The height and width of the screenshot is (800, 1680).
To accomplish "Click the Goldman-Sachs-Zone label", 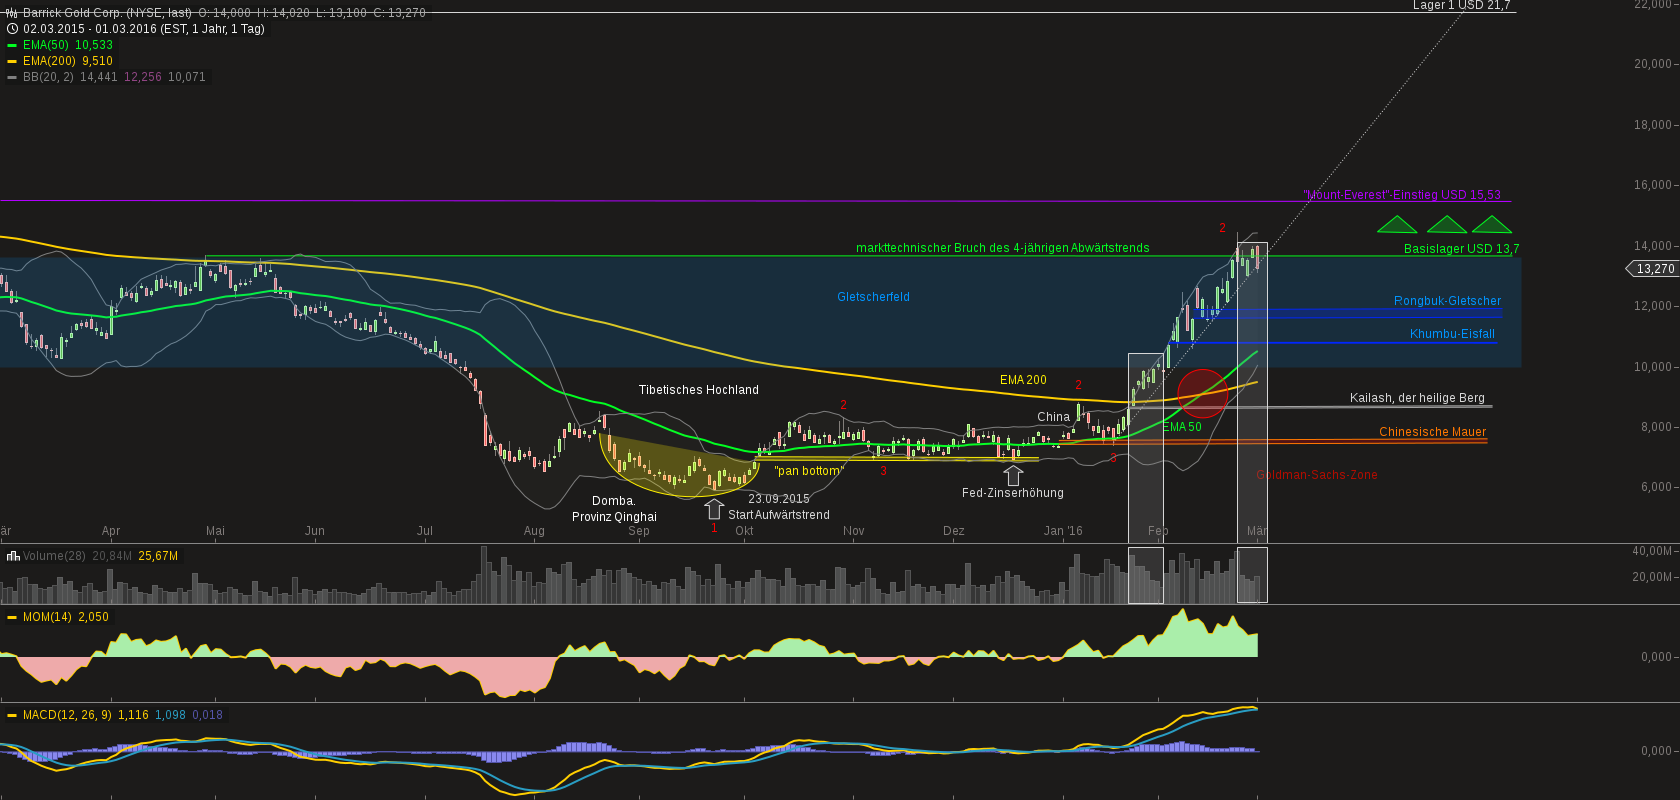I will pos(1316,475).
